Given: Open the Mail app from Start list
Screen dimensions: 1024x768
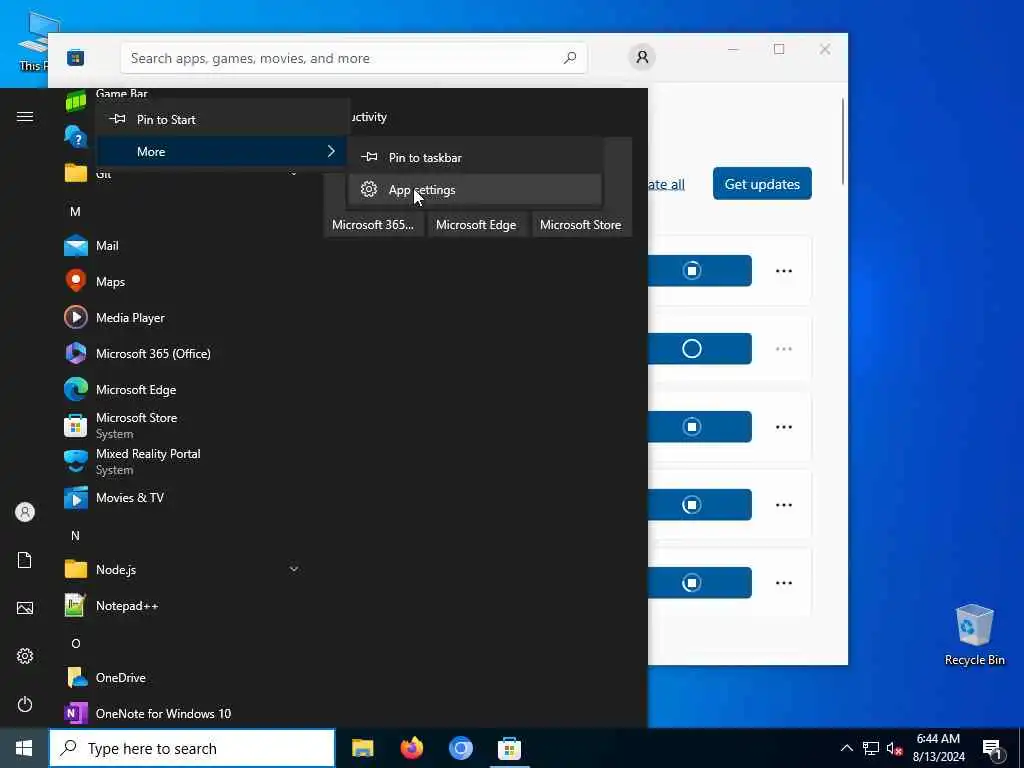Looking at the screenshot, I should [x=183, y=246].
